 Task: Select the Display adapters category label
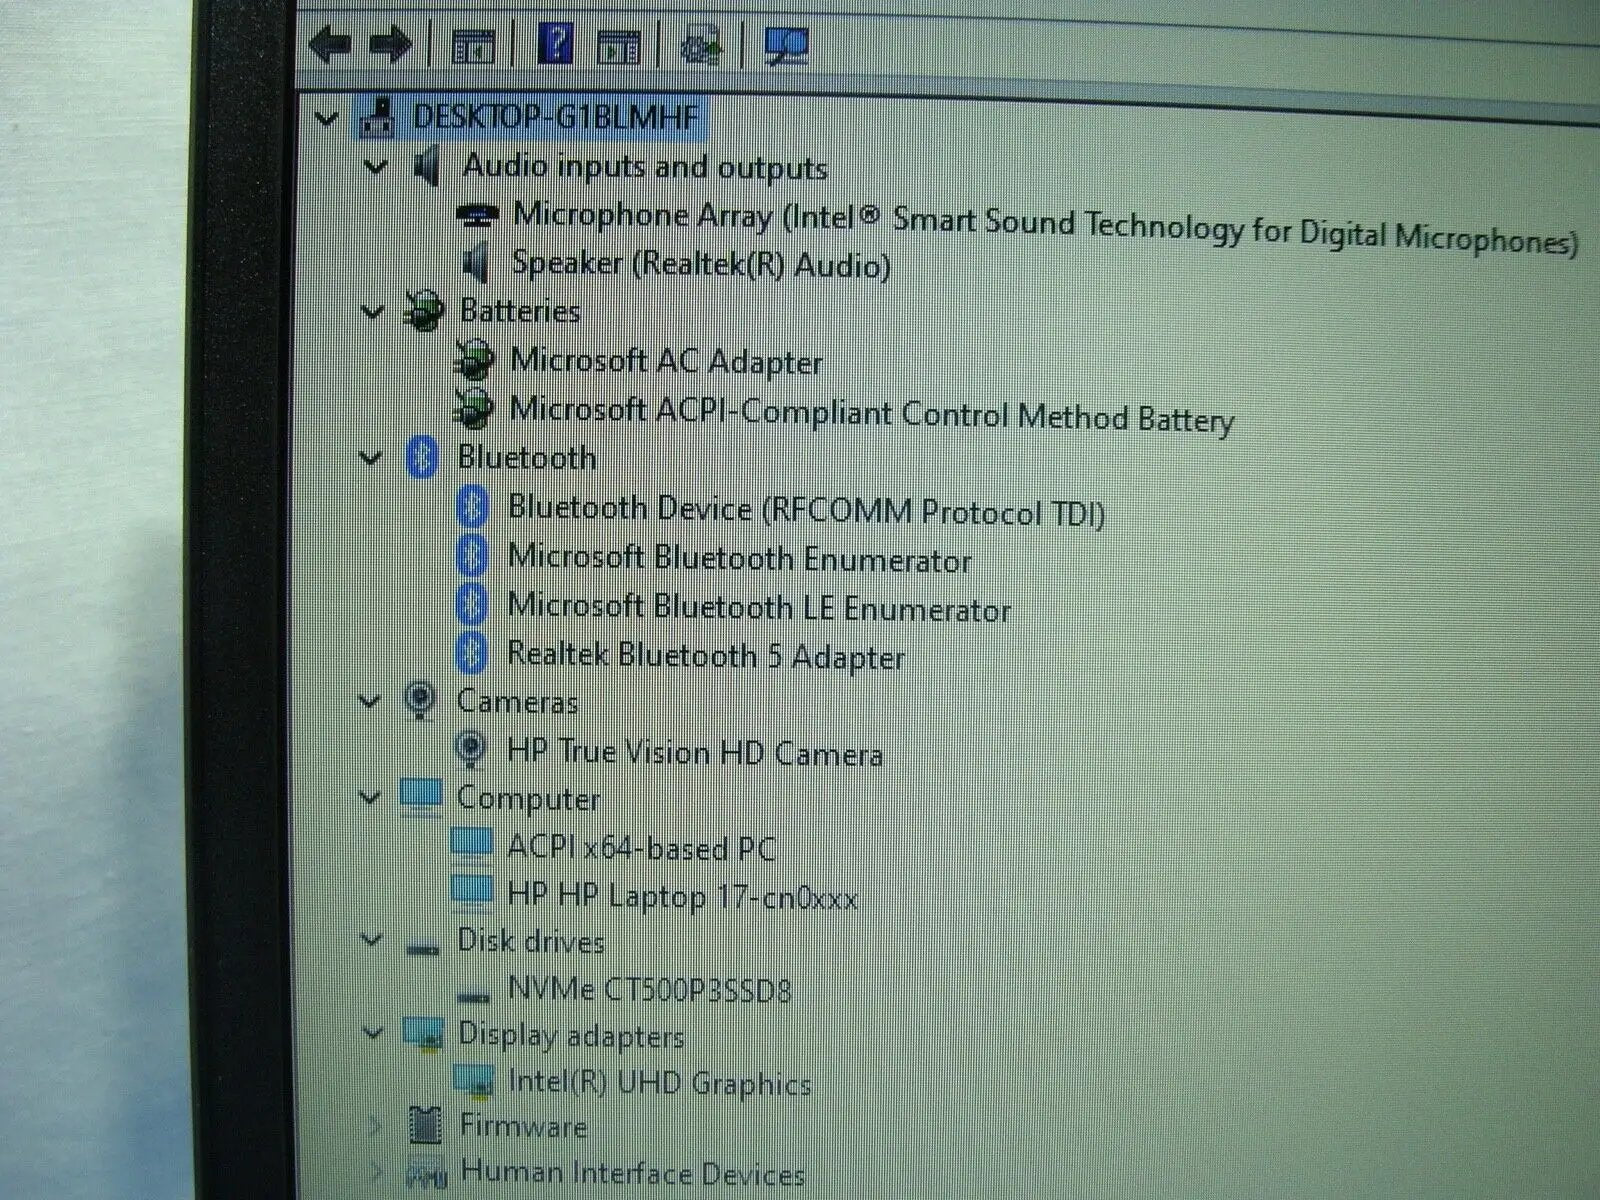pos(571,1035)
